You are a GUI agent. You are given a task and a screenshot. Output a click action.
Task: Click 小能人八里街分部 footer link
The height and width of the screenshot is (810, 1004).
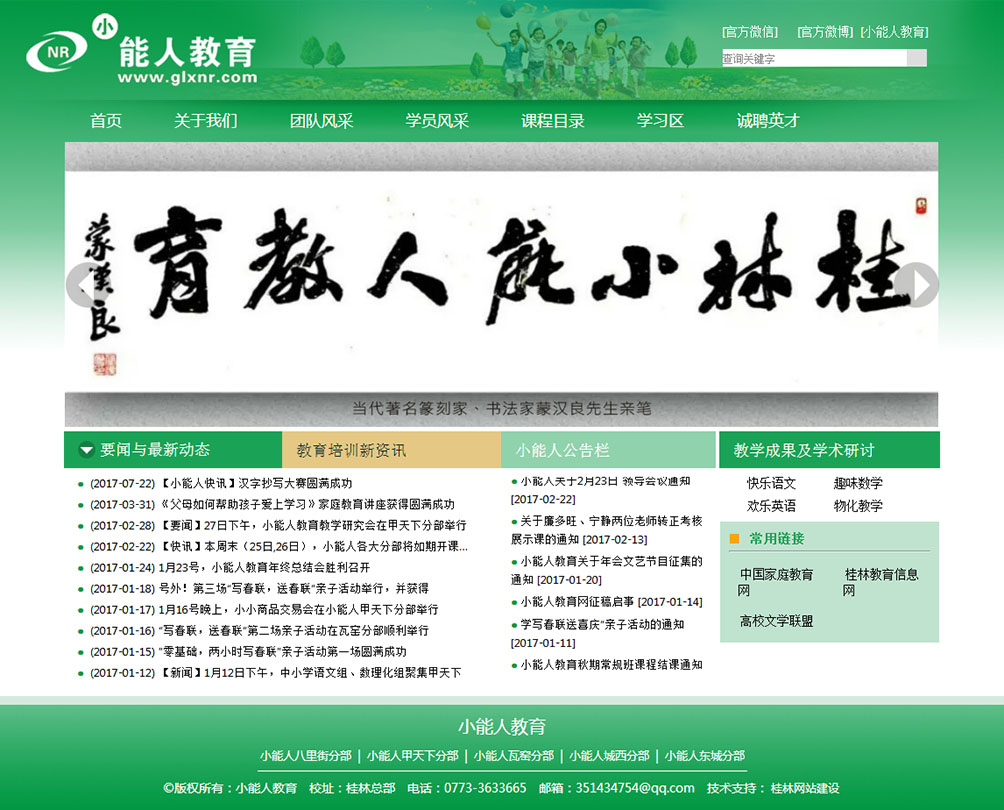306,756
